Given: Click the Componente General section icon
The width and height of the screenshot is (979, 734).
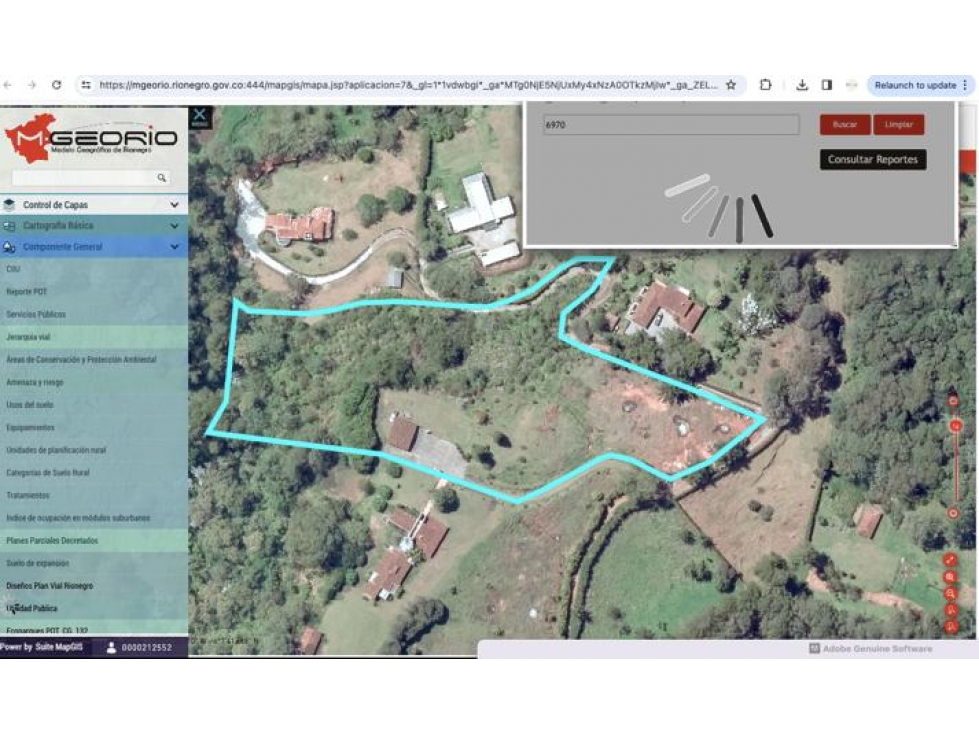Looking at the screenshot, I should pos(9,247).
